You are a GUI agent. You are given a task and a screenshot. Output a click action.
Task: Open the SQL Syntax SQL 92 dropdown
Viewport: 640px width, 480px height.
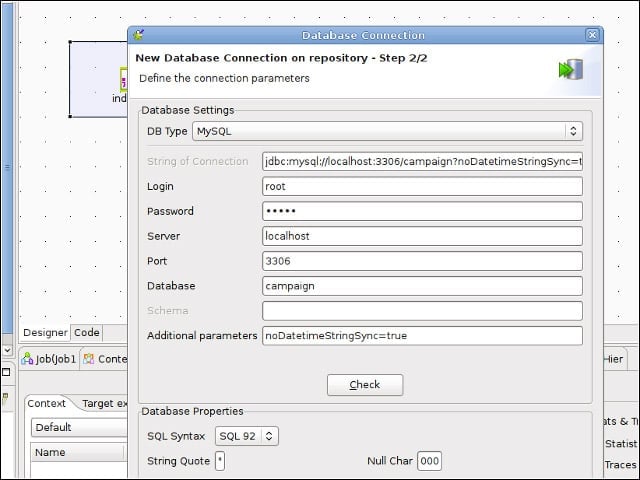point(247,436)
